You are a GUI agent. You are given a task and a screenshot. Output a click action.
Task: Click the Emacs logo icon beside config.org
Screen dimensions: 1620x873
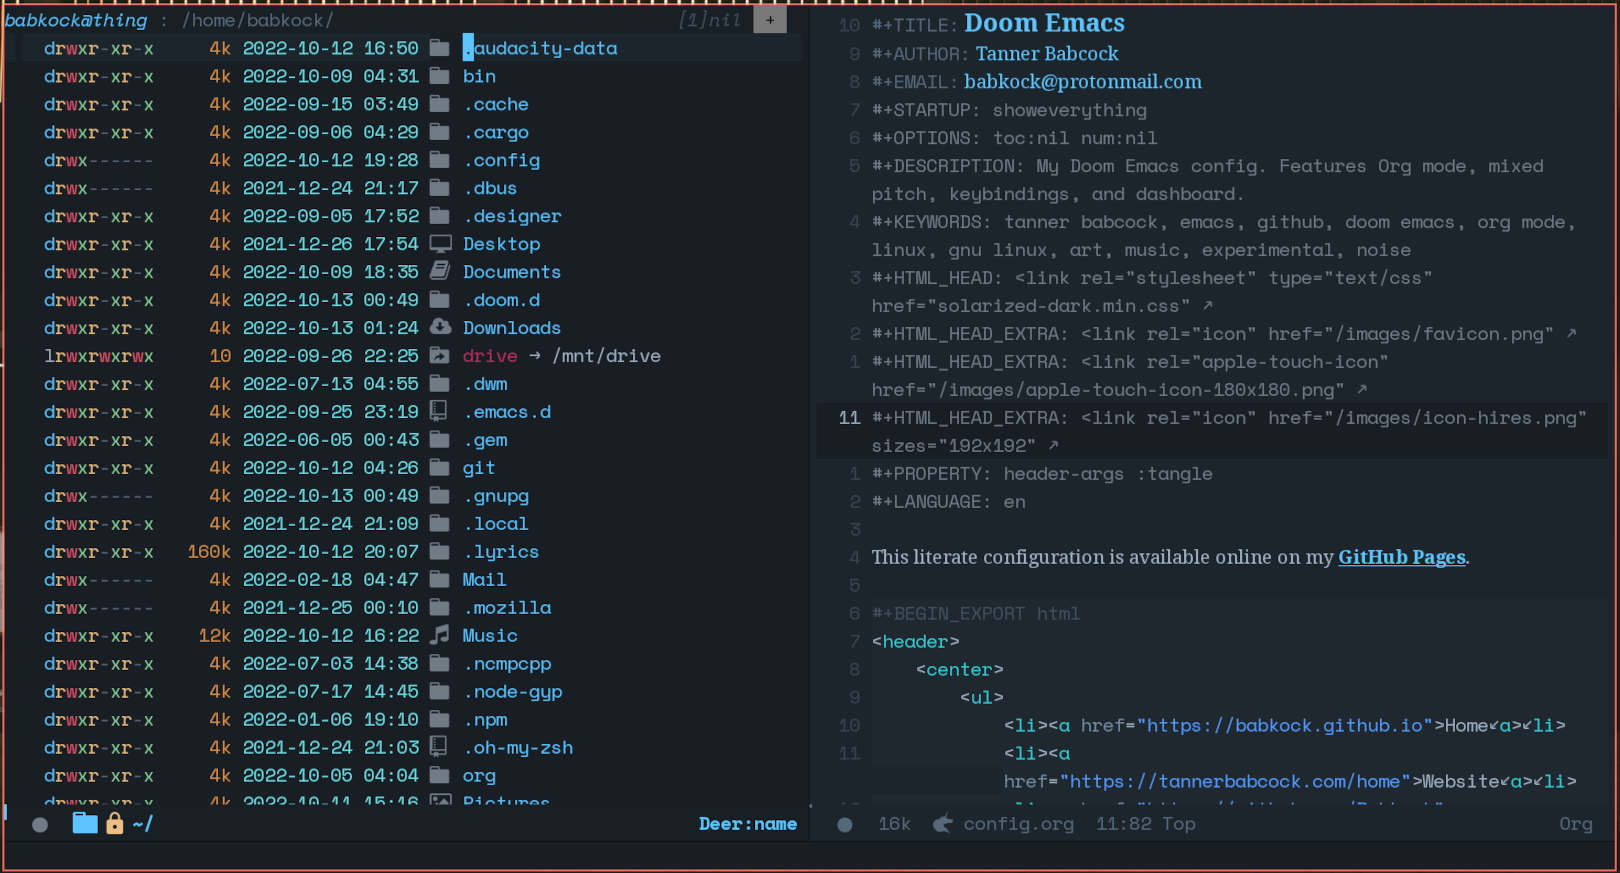click(942, 824)
